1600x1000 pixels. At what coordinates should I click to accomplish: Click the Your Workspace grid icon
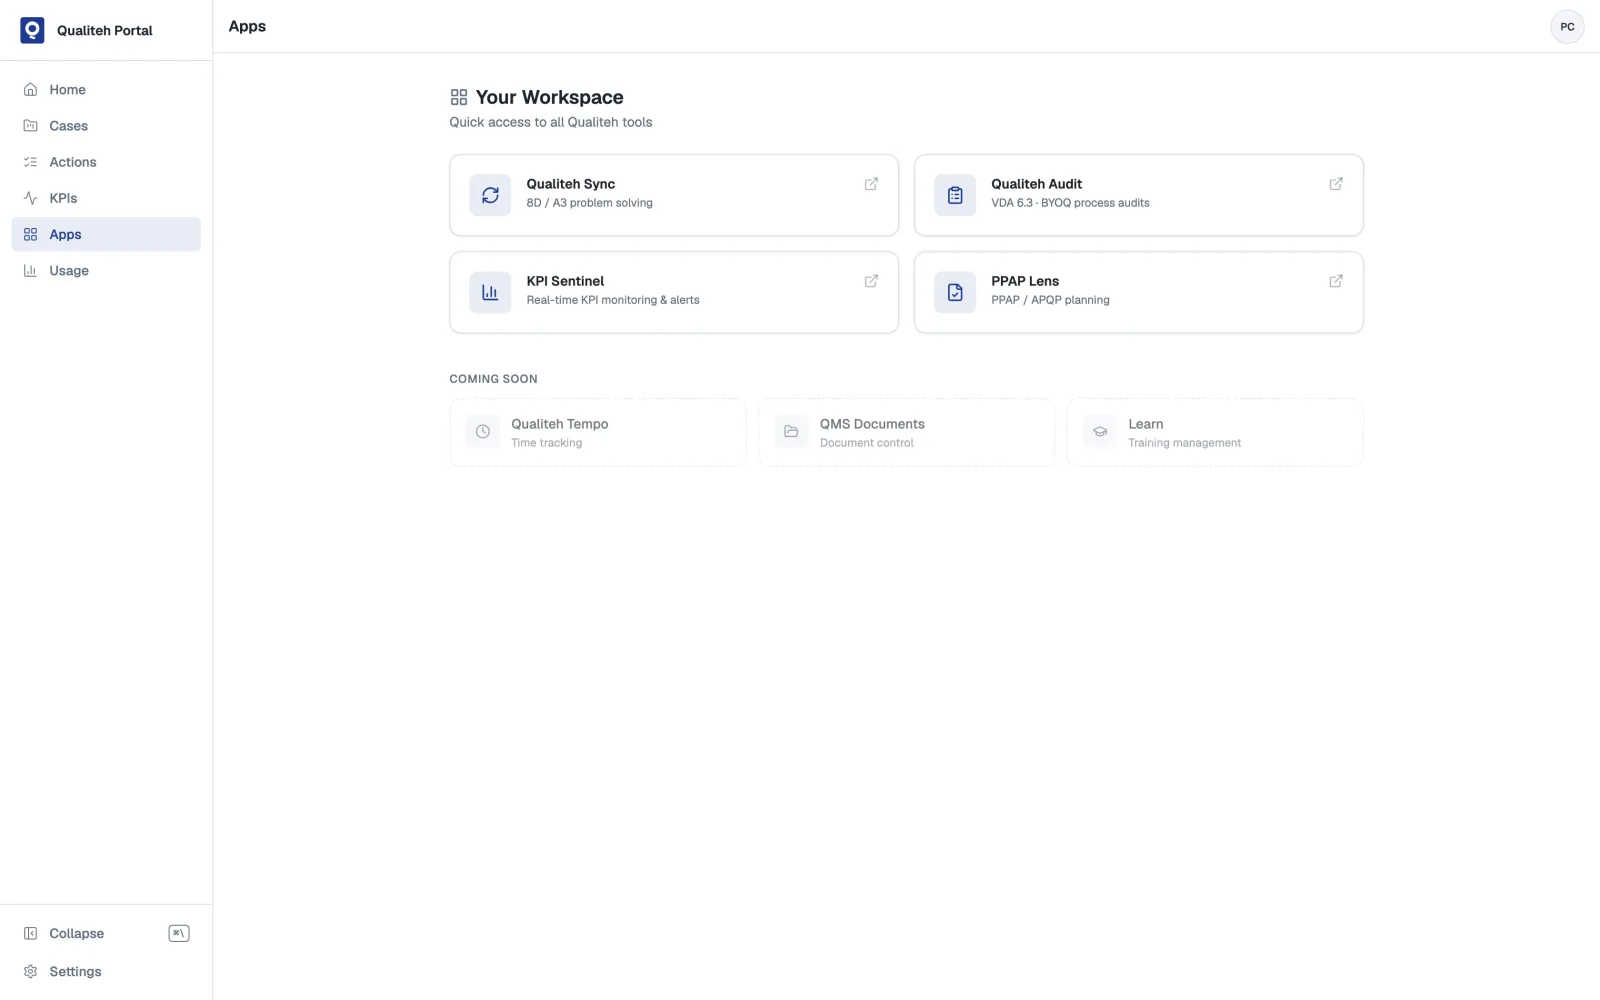[x=459, y=97]
